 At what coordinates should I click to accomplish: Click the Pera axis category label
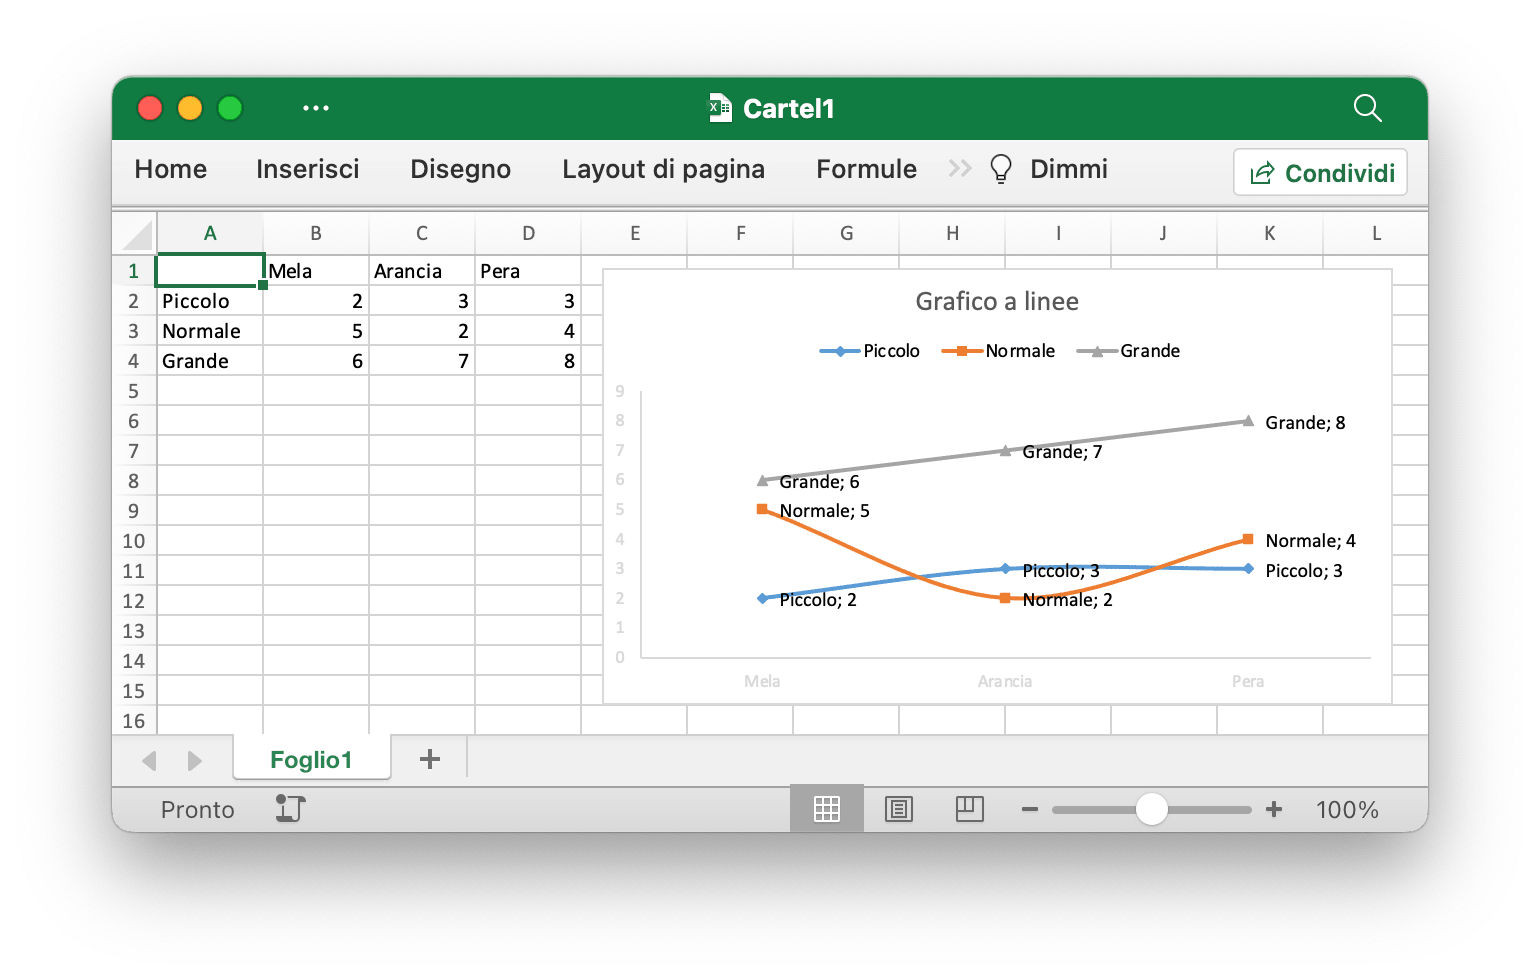1248,681
